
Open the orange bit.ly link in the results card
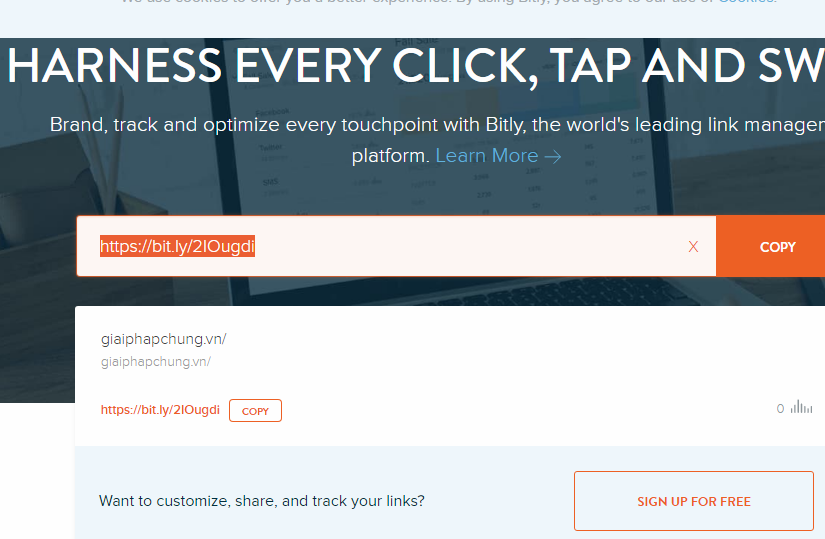coord(160,410)
